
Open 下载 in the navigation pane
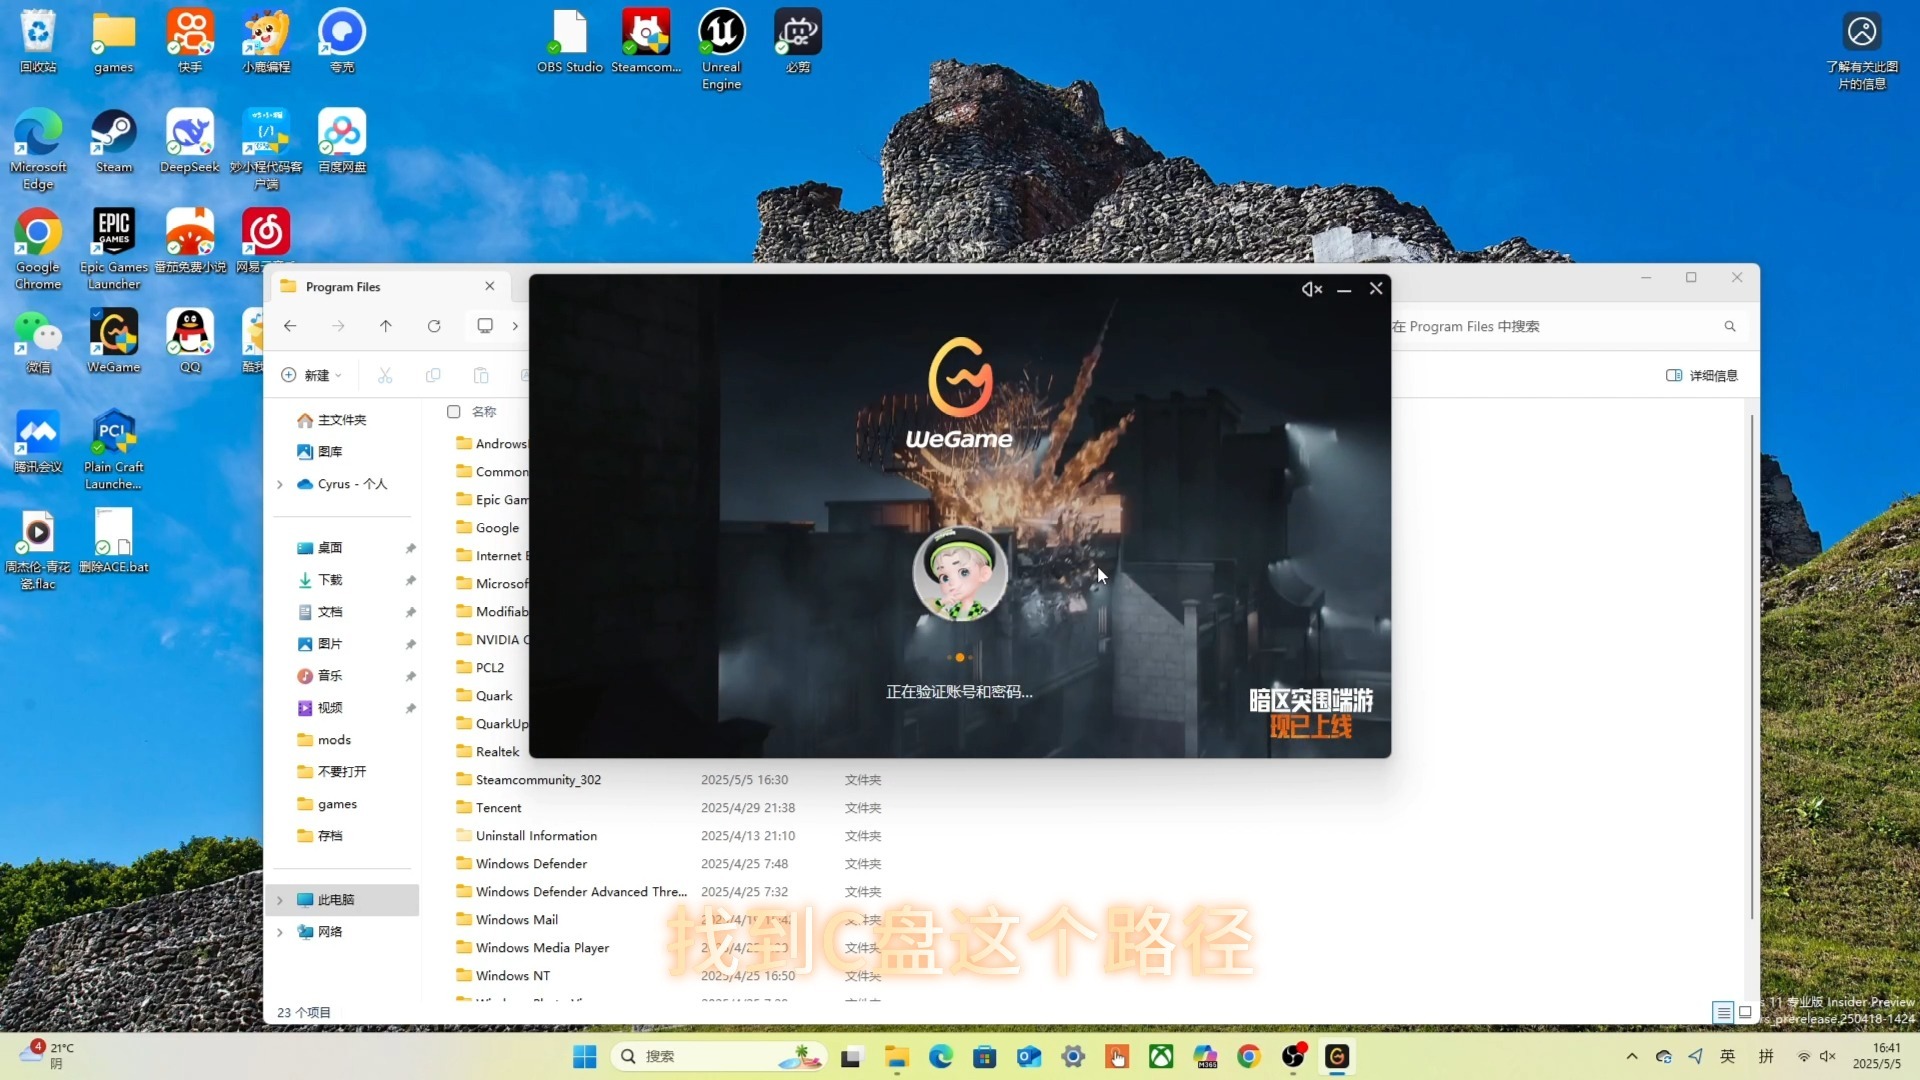coord(330,580)
